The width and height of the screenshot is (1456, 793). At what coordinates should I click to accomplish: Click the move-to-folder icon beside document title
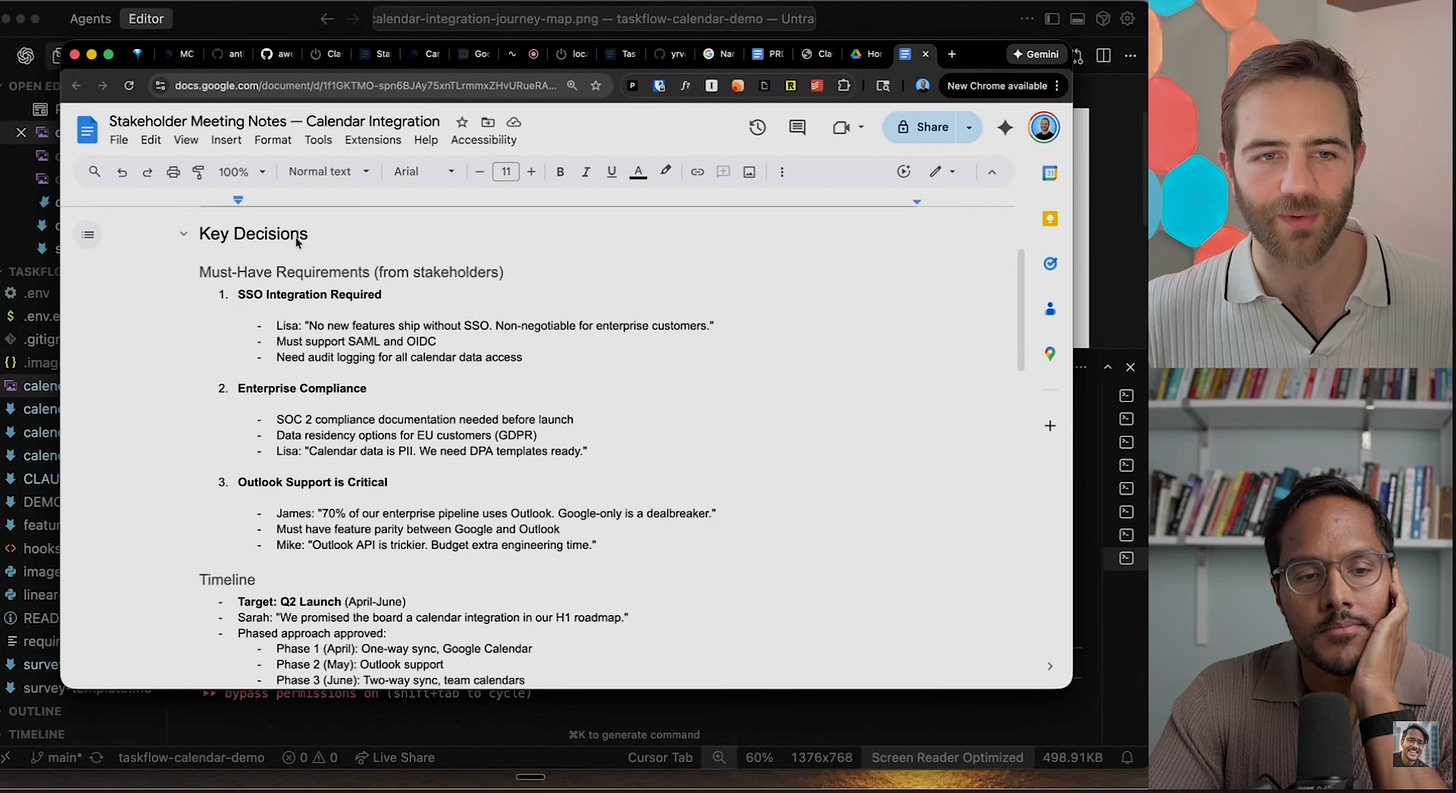point(488,122)
